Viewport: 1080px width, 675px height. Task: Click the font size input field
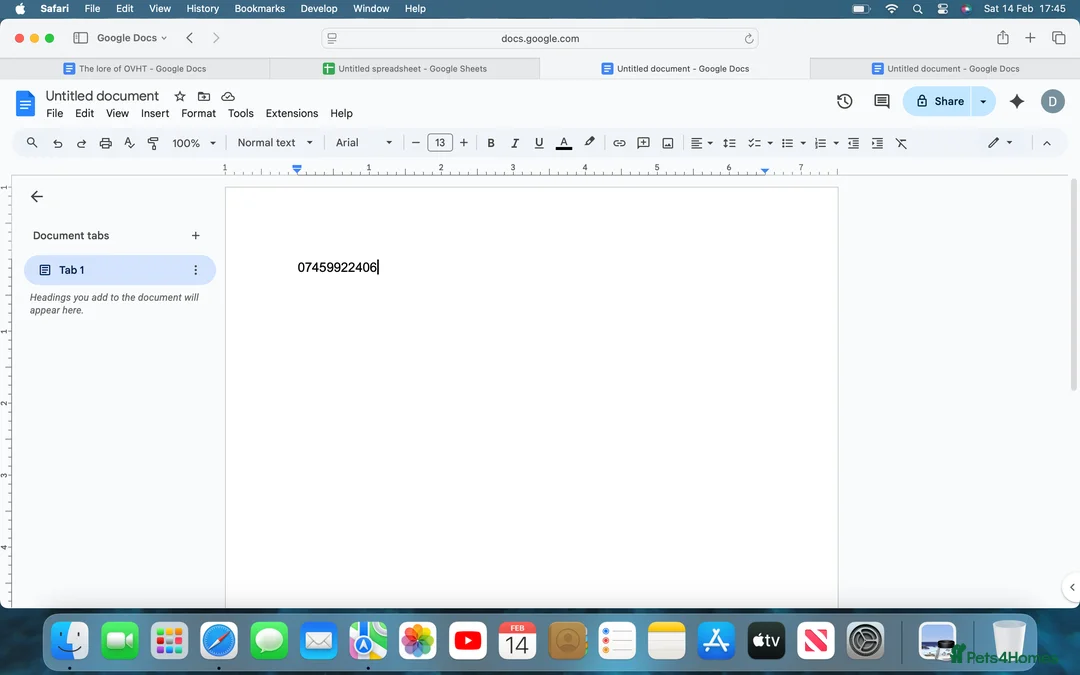440,143
